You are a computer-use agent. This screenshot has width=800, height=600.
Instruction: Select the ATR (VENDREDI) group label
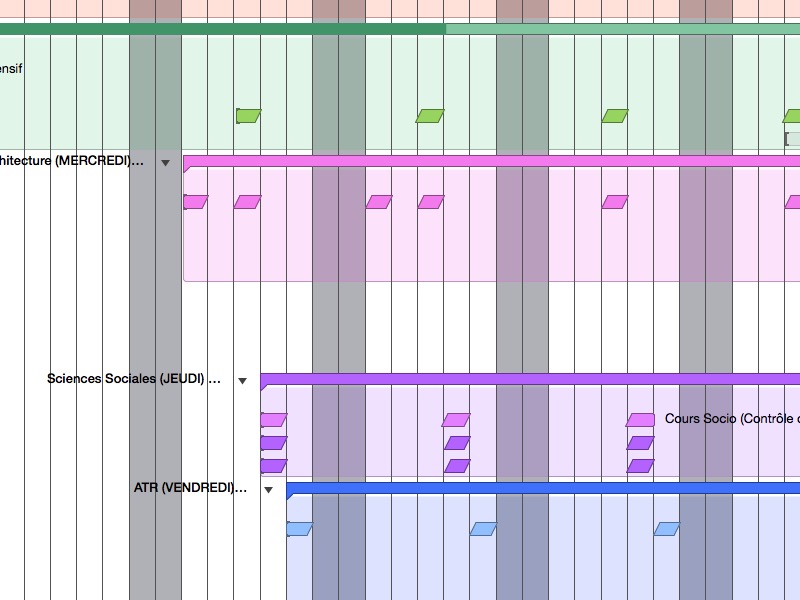pyautogui.click(x=190, y=488)
